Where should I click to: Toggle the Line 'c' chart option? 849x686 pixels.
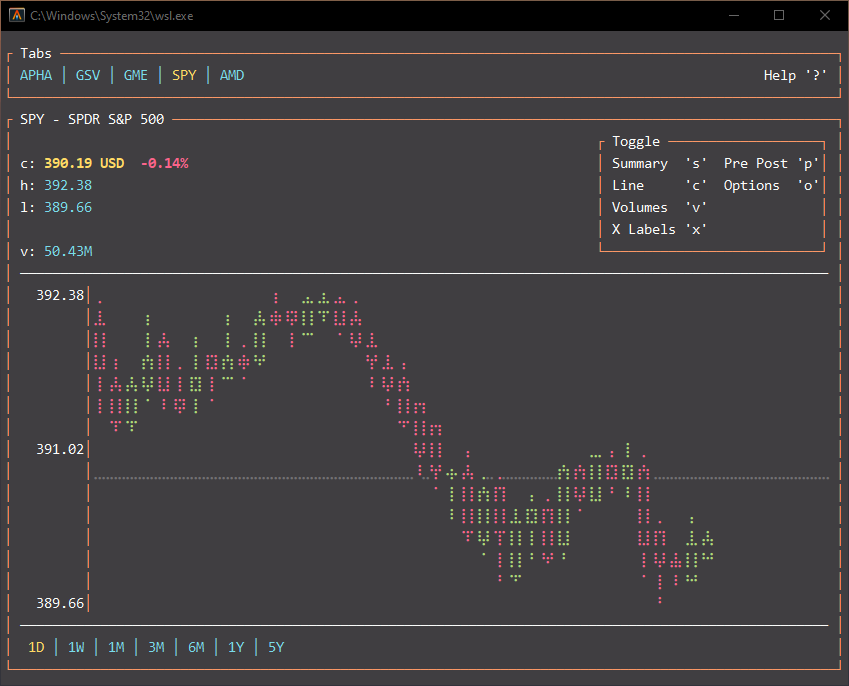coord(659,186)
